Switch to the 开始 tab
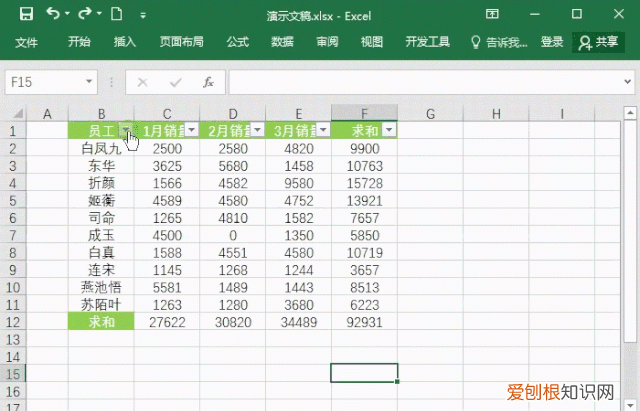Screen dimensions: 640x411 (x=79, y=42)
